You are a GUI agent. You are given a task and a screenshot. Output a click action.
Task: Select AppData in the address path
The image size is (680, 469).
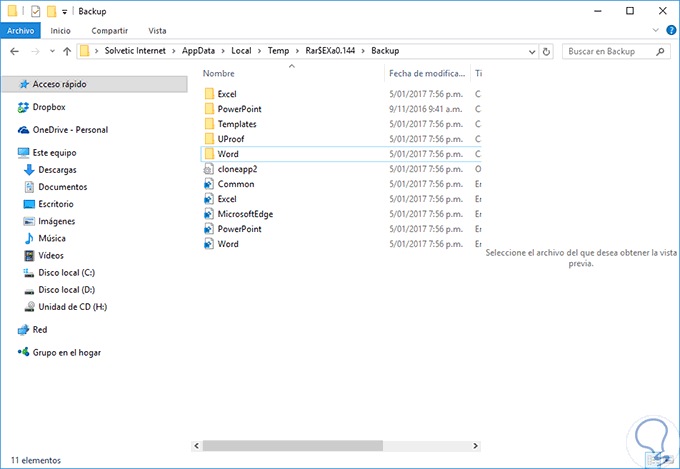(198, 51)
